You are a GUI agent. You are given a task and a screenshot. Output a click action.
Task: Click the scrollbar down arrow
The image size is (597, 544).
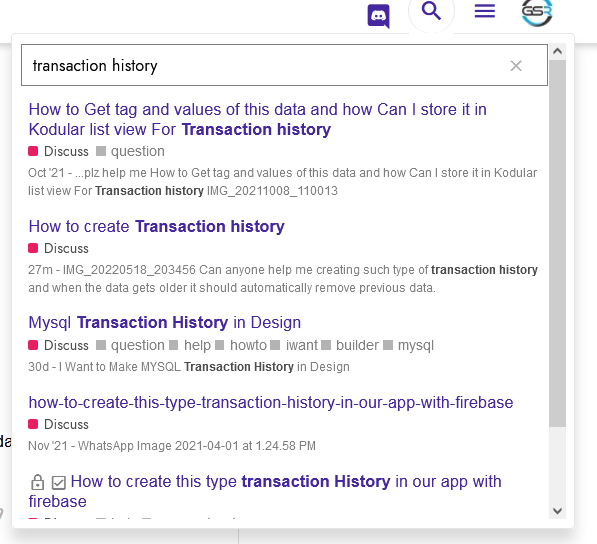557,511
